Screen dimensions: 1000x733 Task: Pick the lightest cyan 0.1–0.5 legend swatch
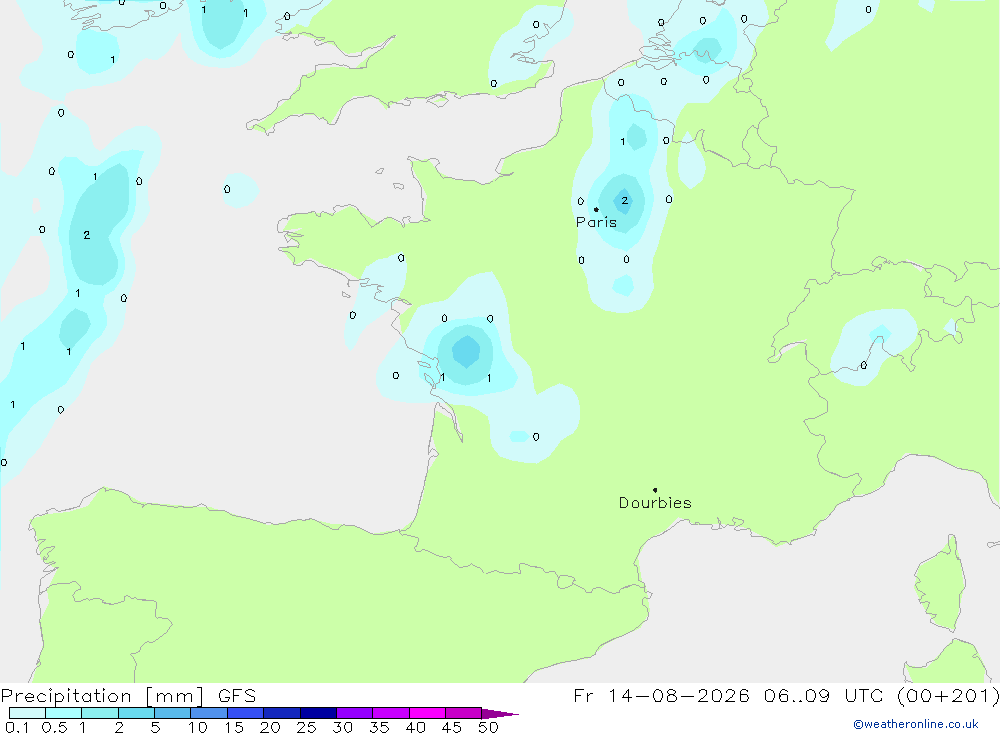(x=27, y=713)
